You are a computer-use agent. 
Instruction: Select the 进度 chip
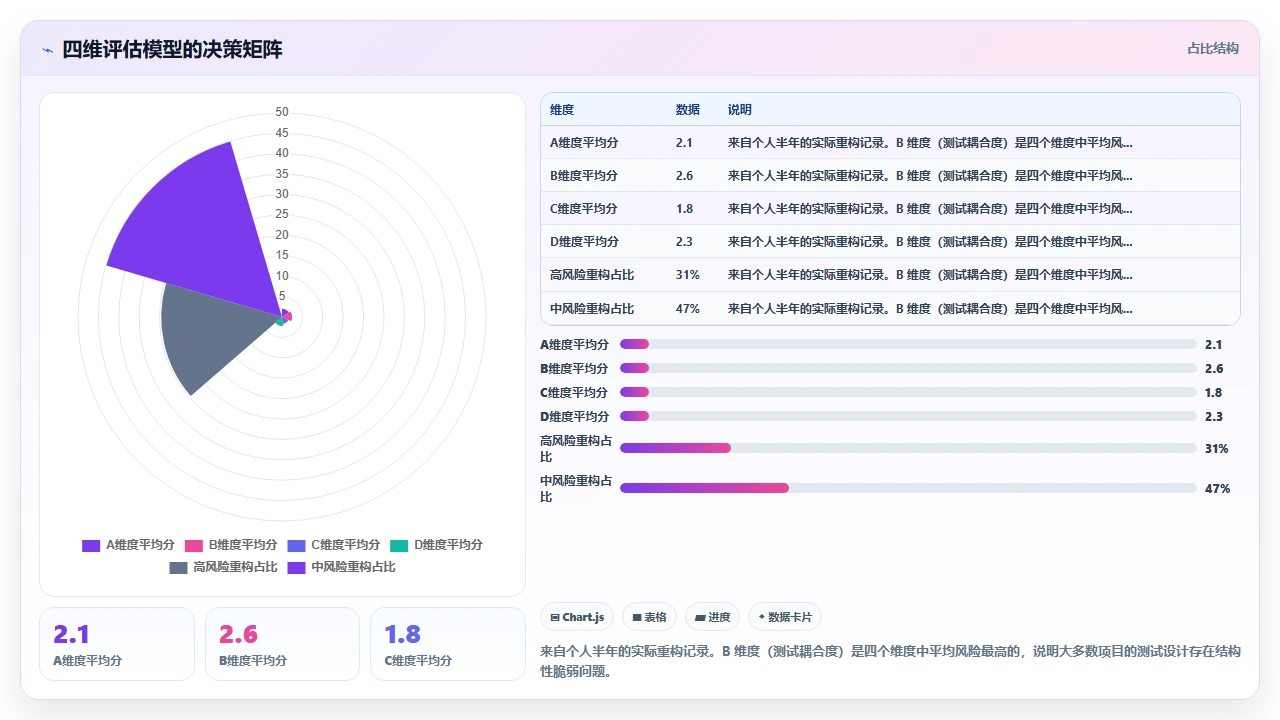[713, 617]
